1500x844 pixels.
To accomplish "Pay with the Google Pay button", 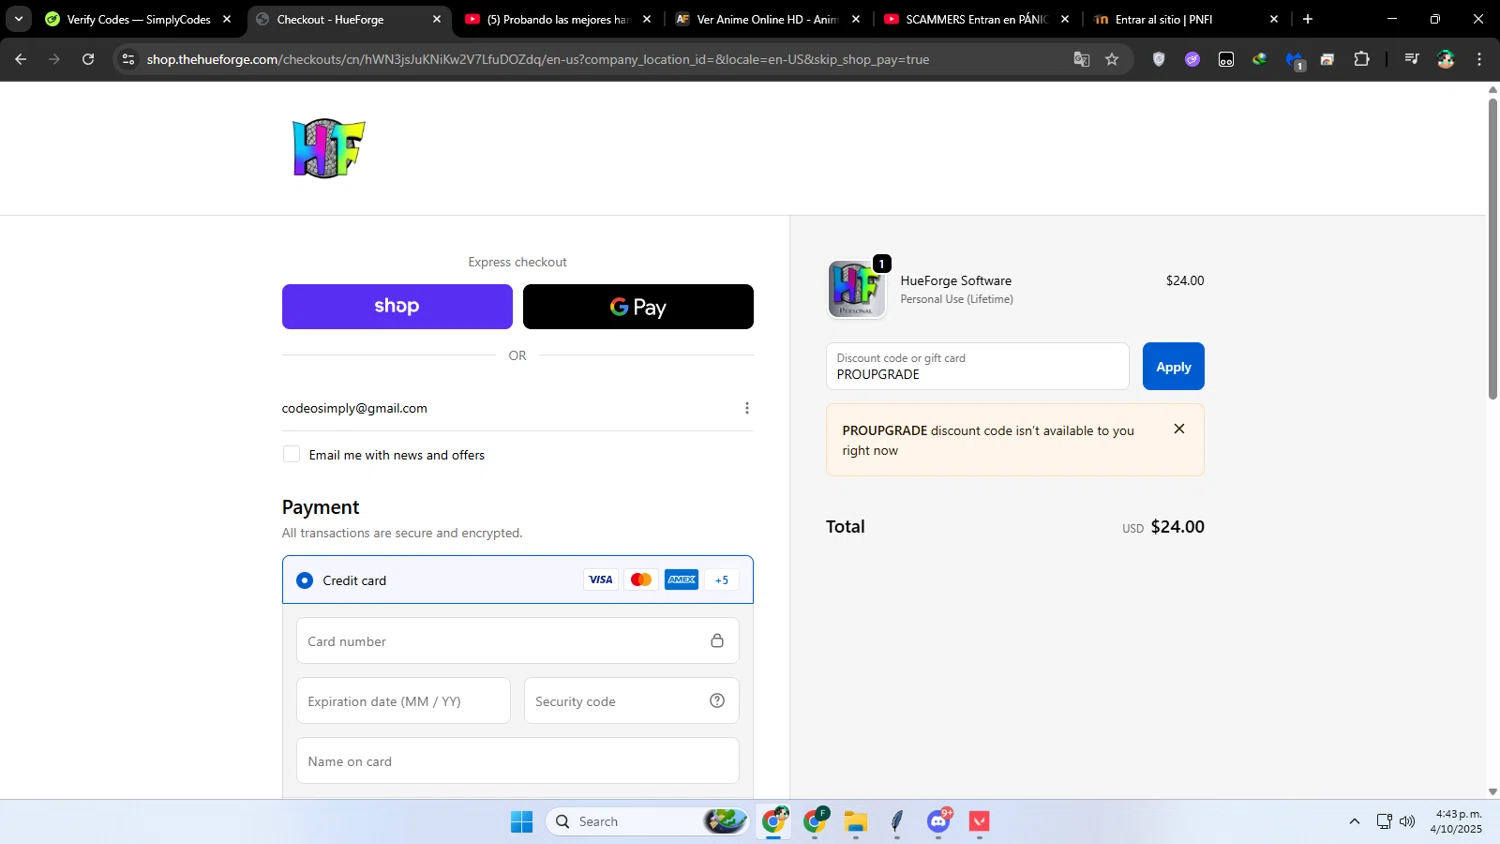I will pos(638,306).
